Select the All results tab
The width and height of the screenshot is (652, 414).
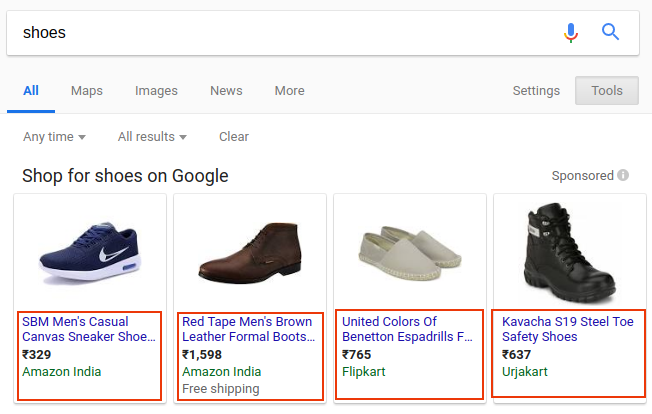pyautogui.click(x=31, y=91)
